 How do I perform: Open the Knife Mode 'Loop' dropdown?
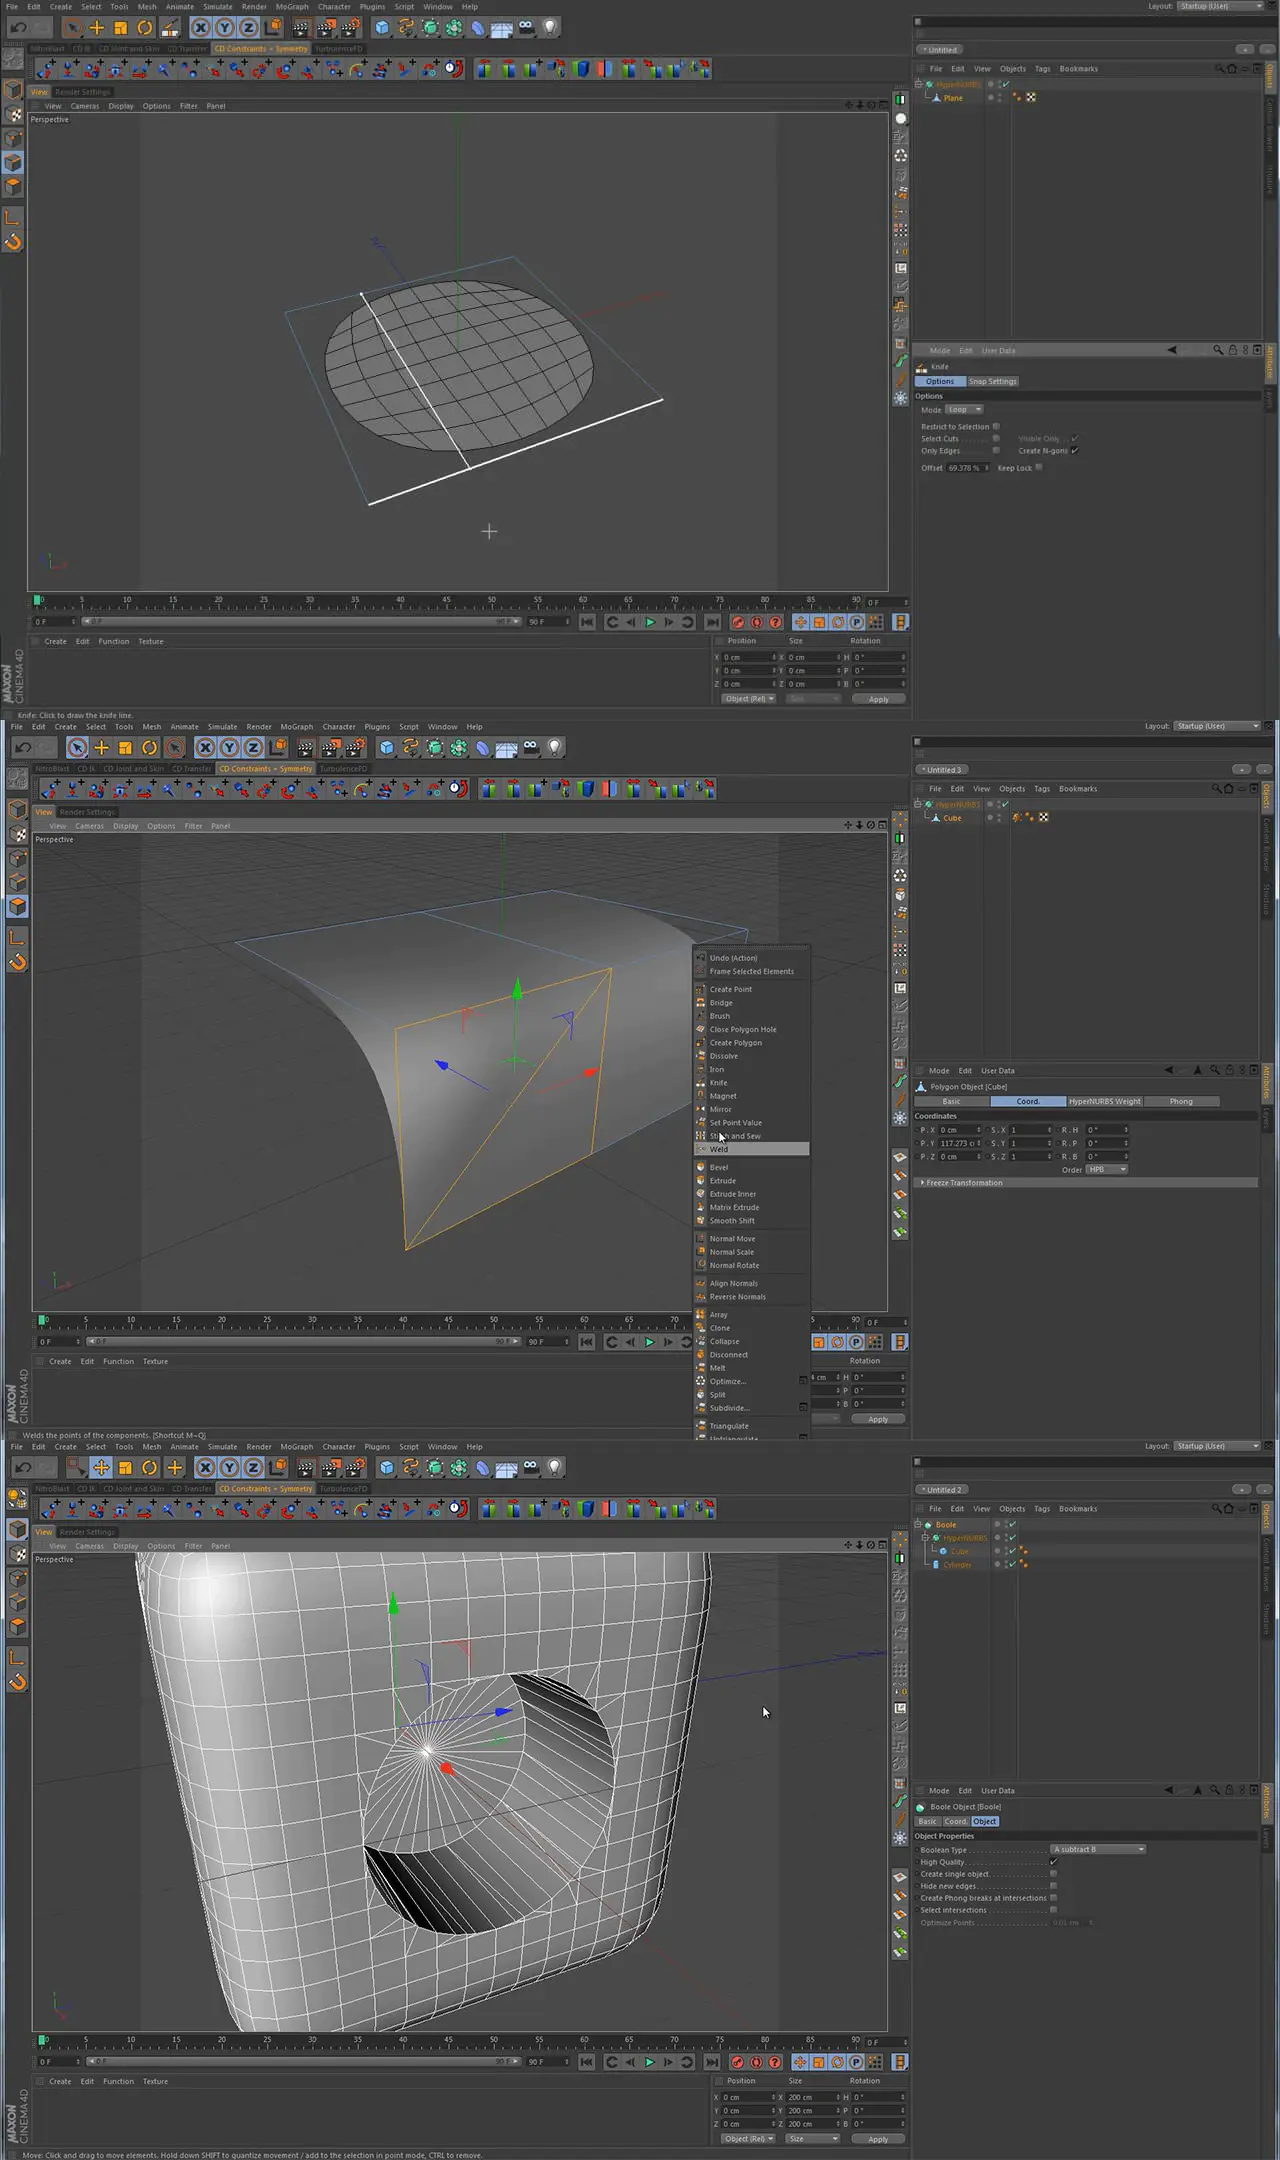(965, 410)
